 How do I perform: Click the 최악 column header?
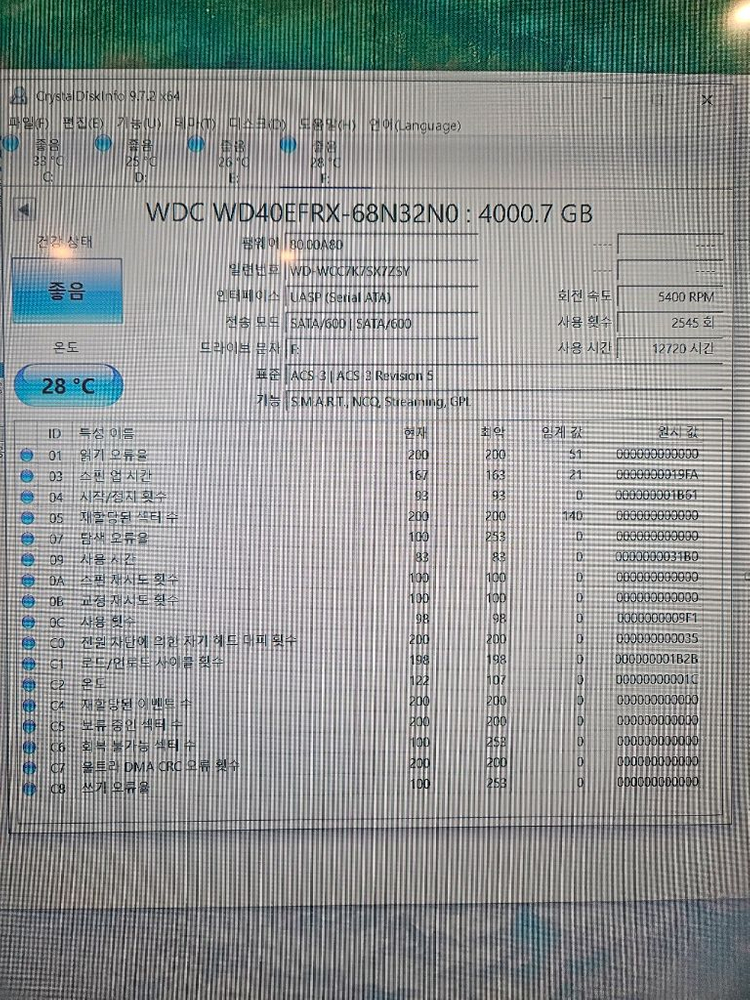492,432
